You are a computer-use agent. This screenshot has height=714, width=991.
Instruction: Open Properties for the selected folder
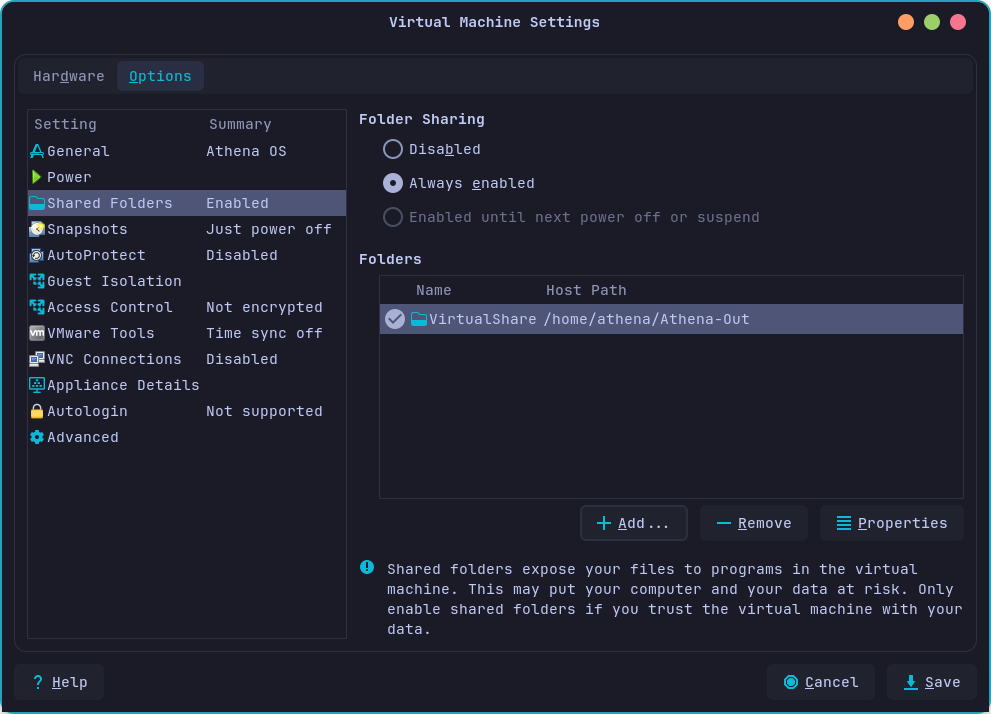891,522
